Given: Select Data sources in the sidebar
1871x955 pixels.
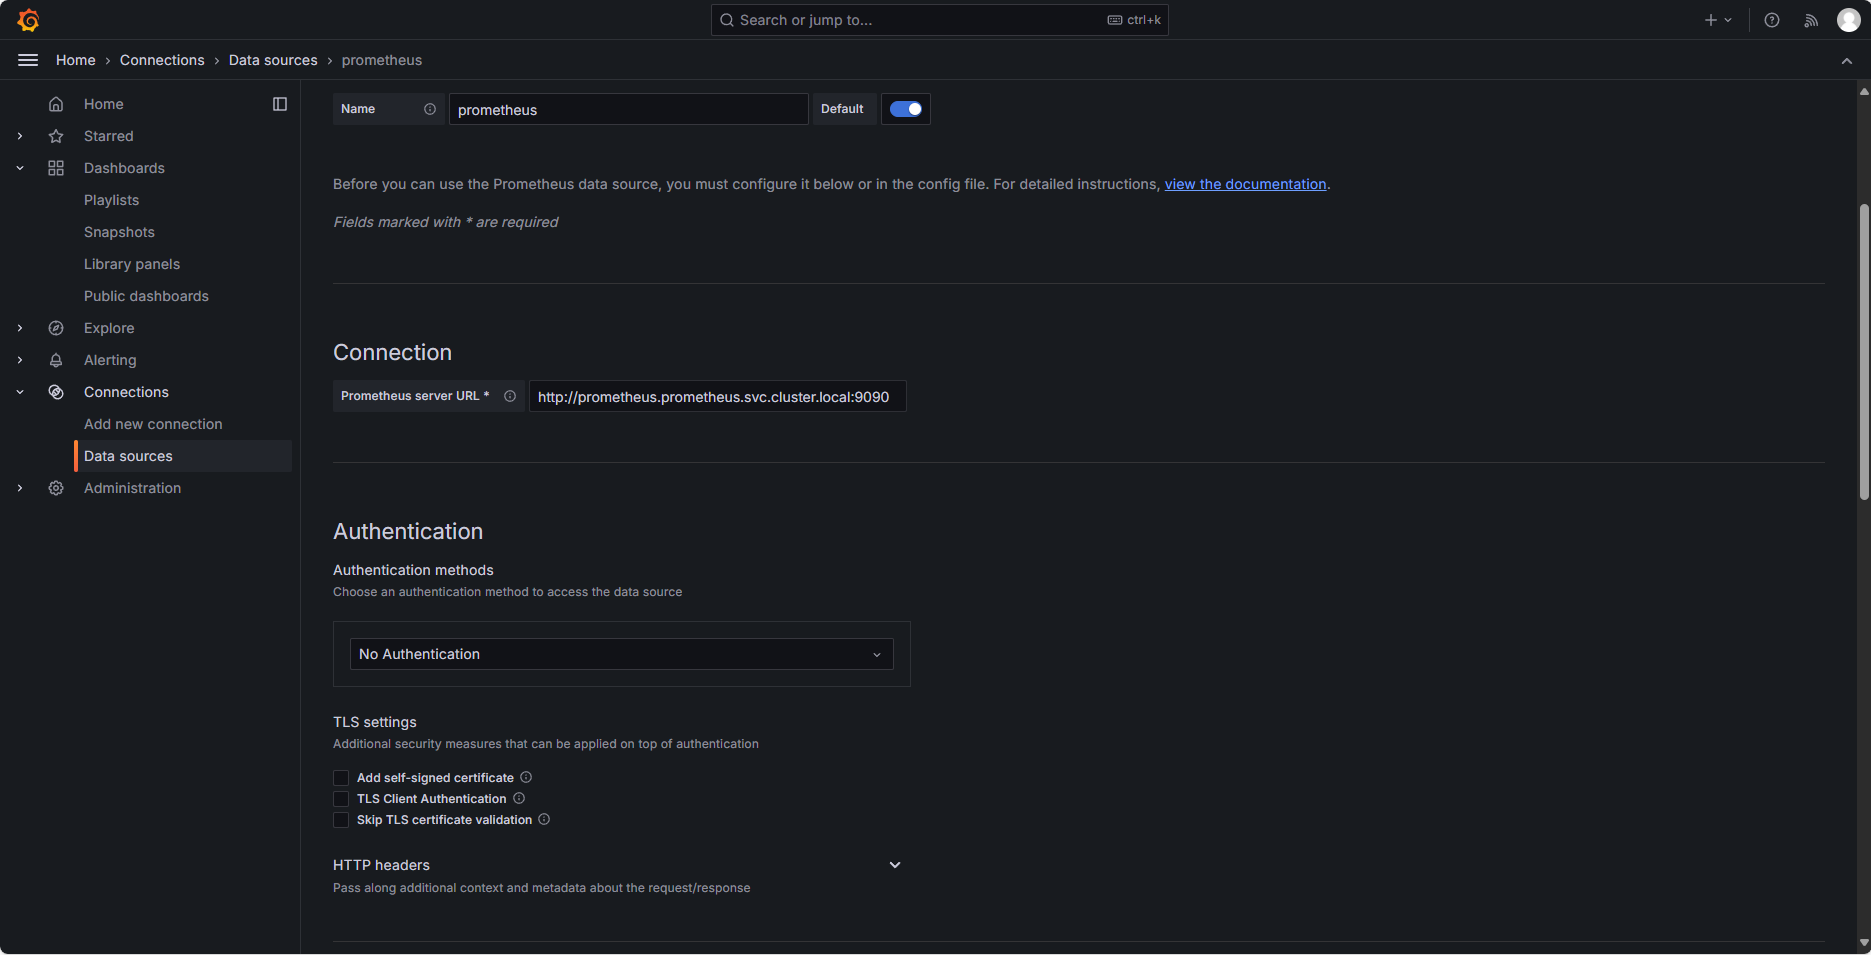Looking at the screenshot, I should (x=183, y=456).
